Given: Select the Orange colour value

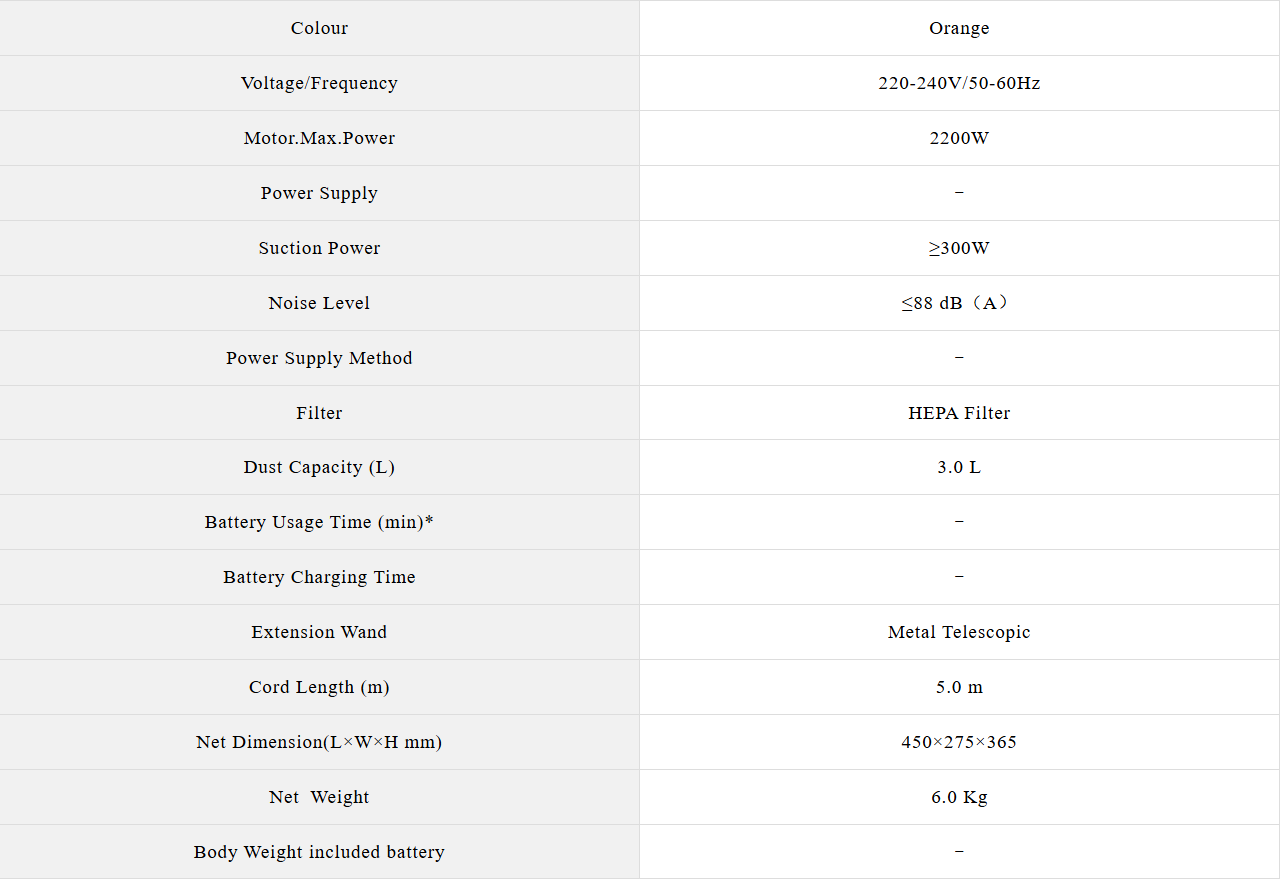Looking at the screenshot, I should point(959,28).
